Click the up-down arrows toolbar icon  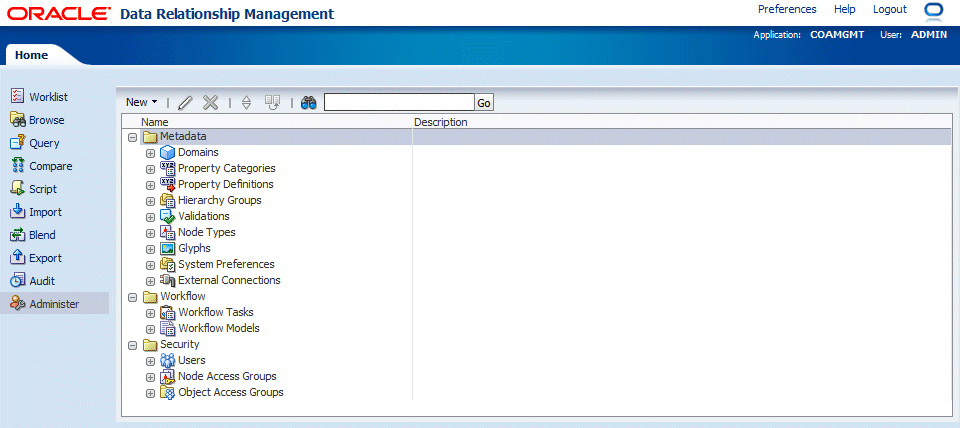247,103
